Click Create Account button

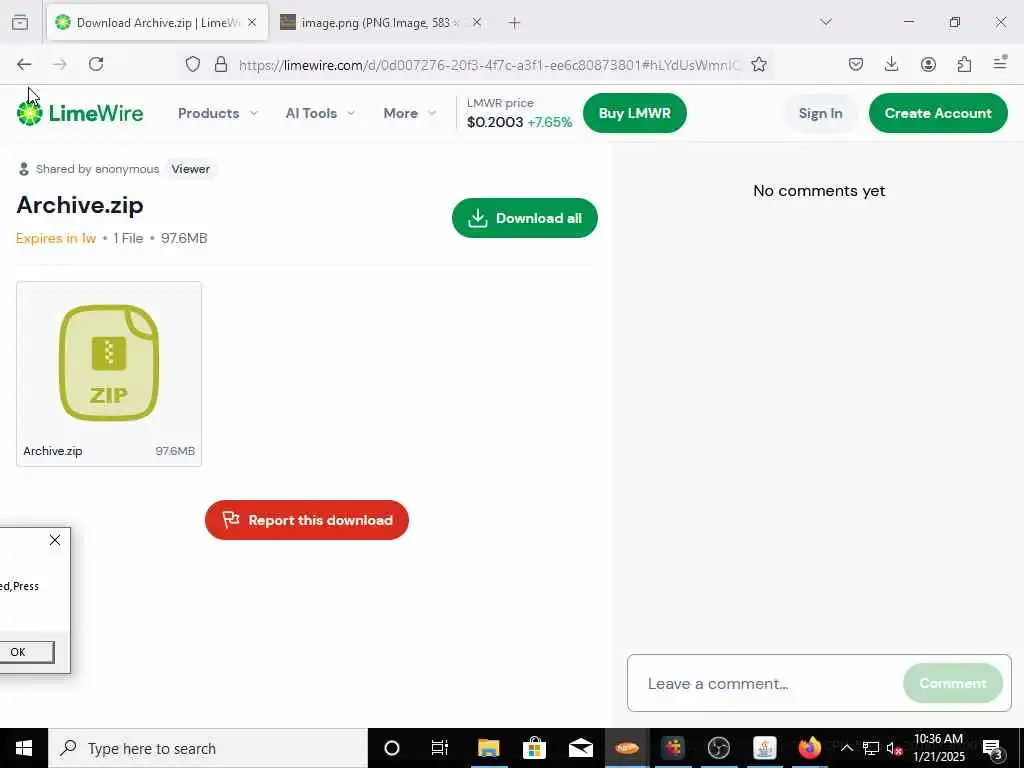click(x=938, y=113)
